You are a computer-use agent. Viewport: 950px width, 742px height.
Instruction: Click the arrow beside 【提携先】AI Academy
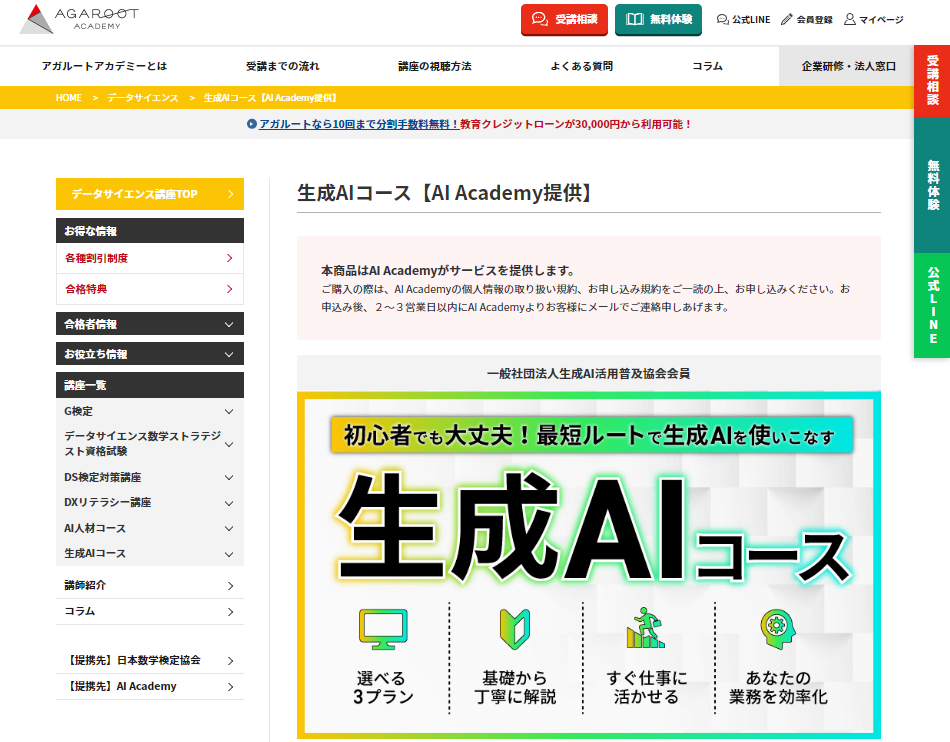pos(230,687)
